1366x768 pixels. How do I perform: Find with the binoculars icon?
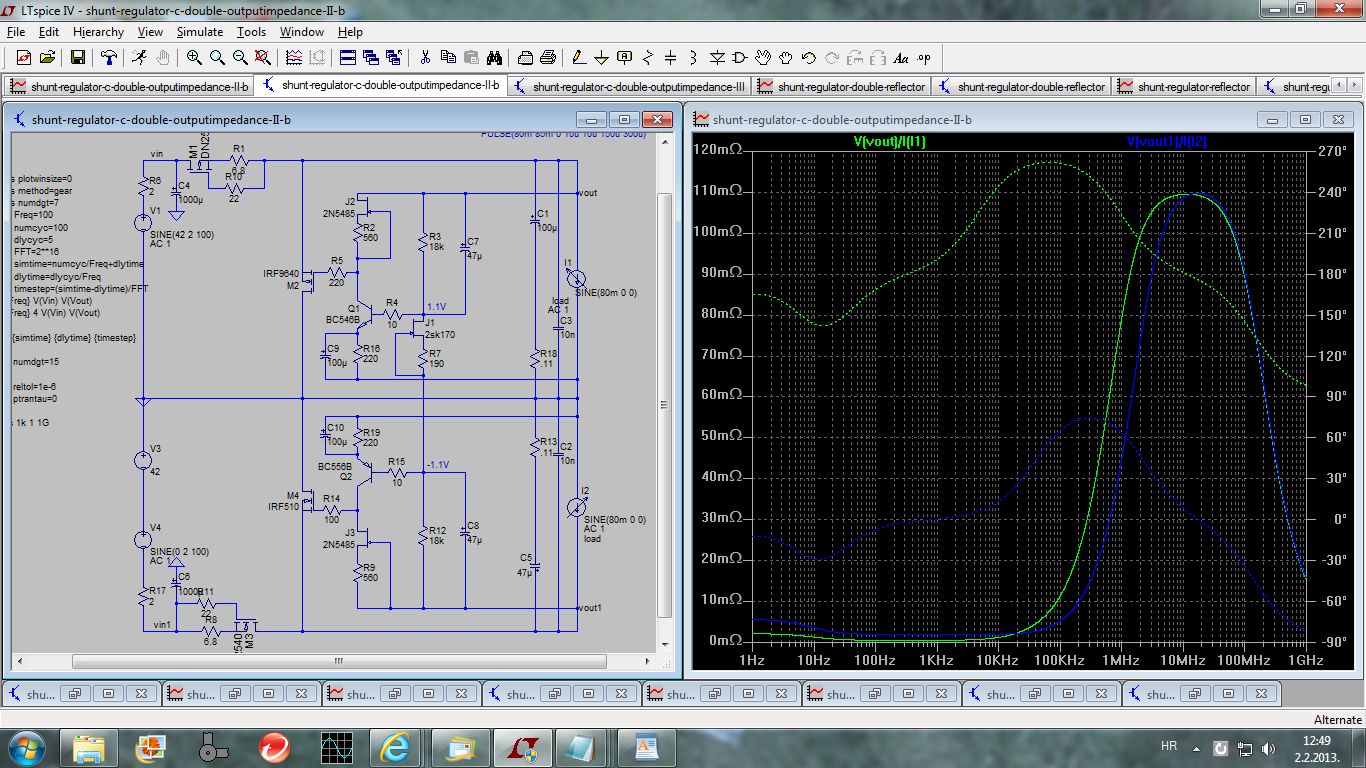(494, 57)
